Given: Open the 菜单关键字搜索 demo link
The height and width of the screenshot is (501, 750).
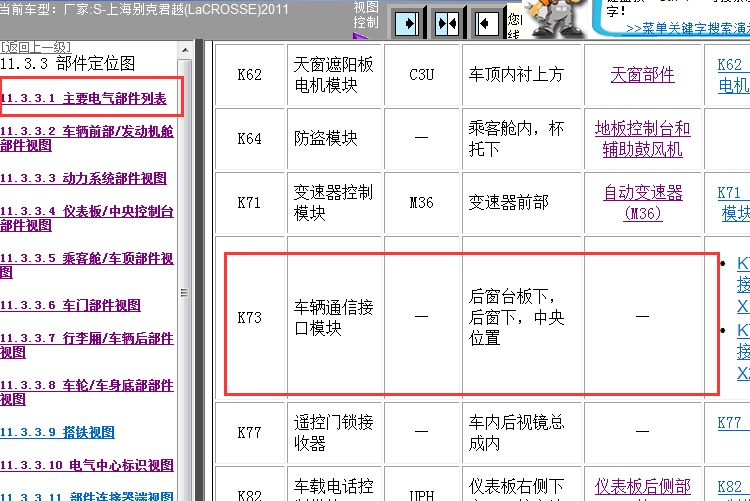Looking at the screenshot, I should [x=687, y=29].
